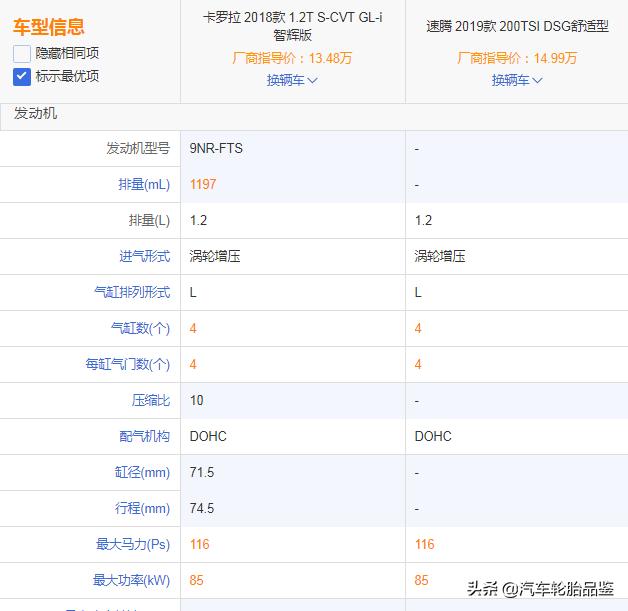Image resolution: width=628 pixels, height=611 pixels.
Task: Check the 隐藏相同项 checkbox
Action: (x=22, y=54)
